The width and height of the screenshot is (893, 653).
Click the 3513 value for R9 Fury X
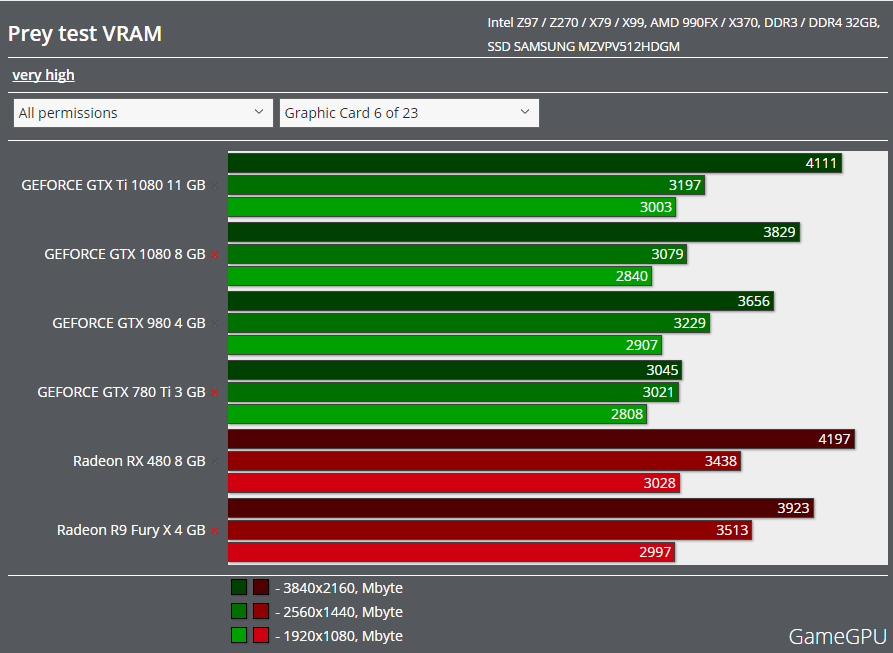(x=732, y=530)
